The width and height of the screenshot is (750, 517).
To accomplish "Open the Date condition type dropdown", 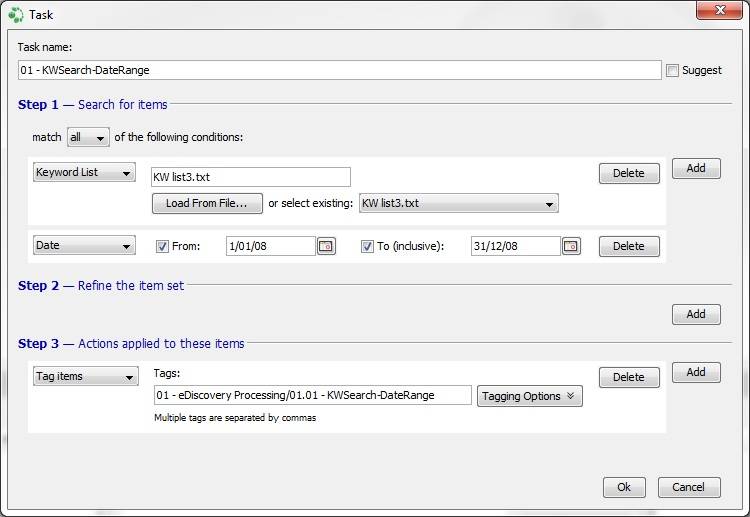I will pyautogui.click(x=84, y=245).
